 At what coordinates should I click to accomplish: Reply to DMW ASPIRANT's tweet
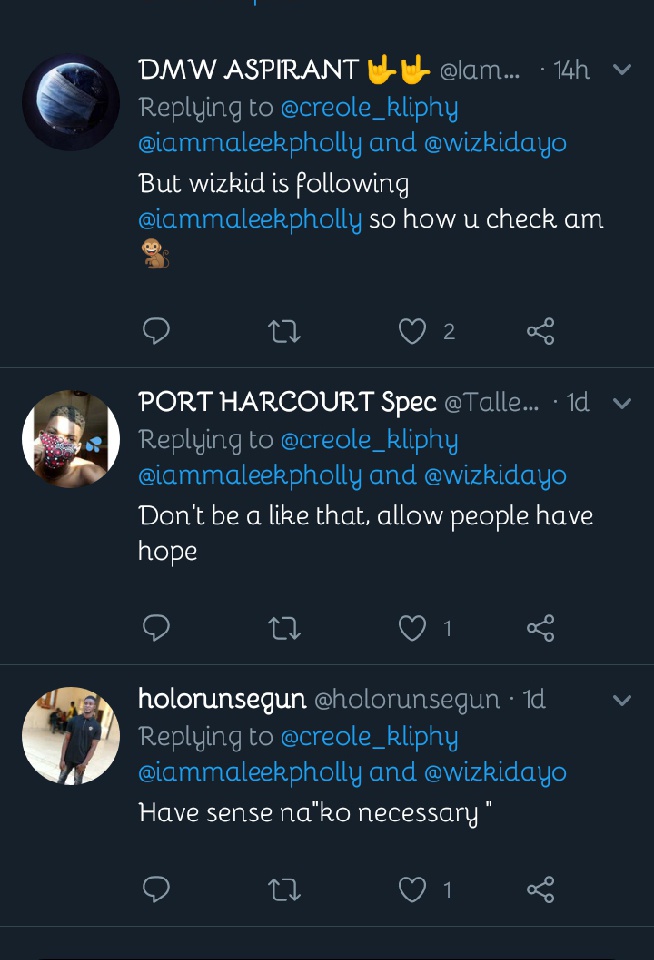pyautogui.click(x=156, y=331)
